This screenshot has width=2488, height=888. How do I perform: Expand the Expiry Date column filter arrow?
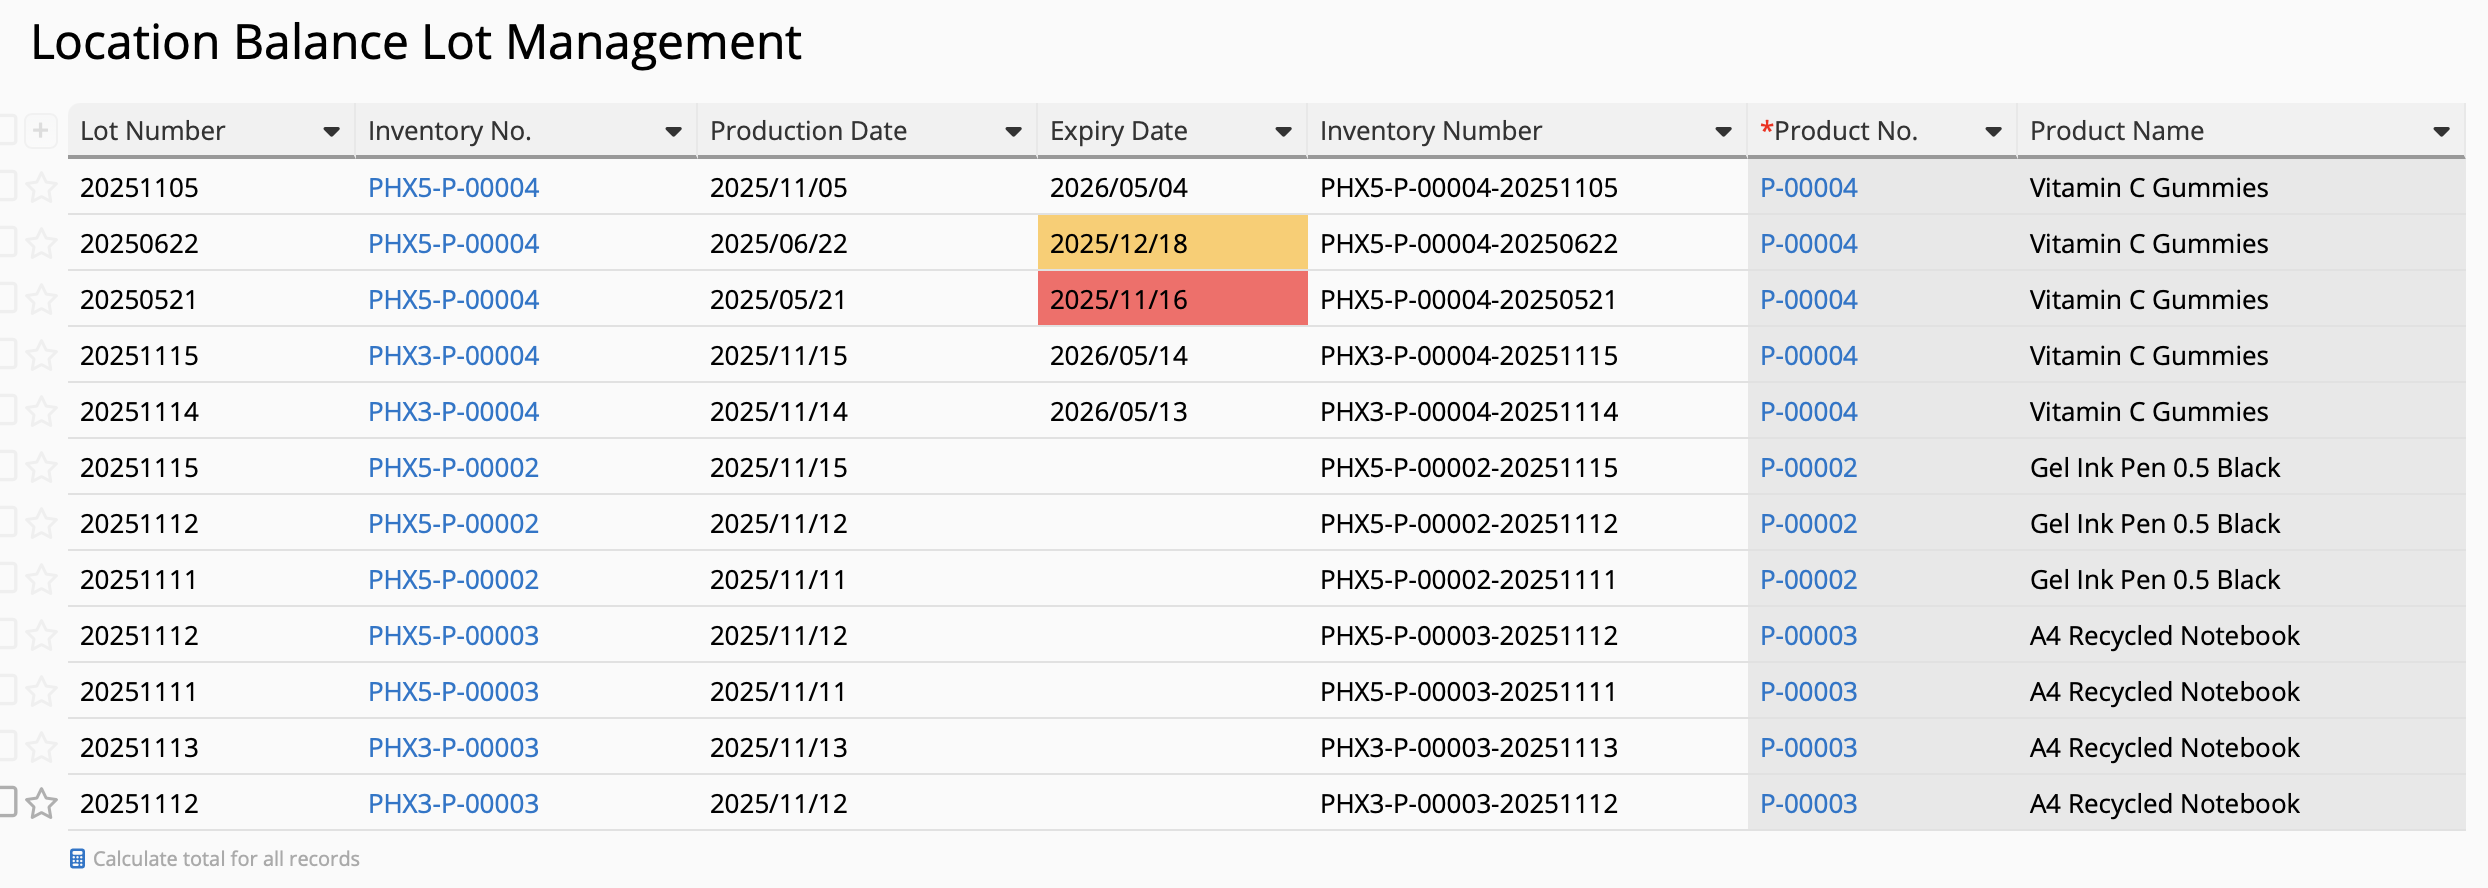(1283, 132)
